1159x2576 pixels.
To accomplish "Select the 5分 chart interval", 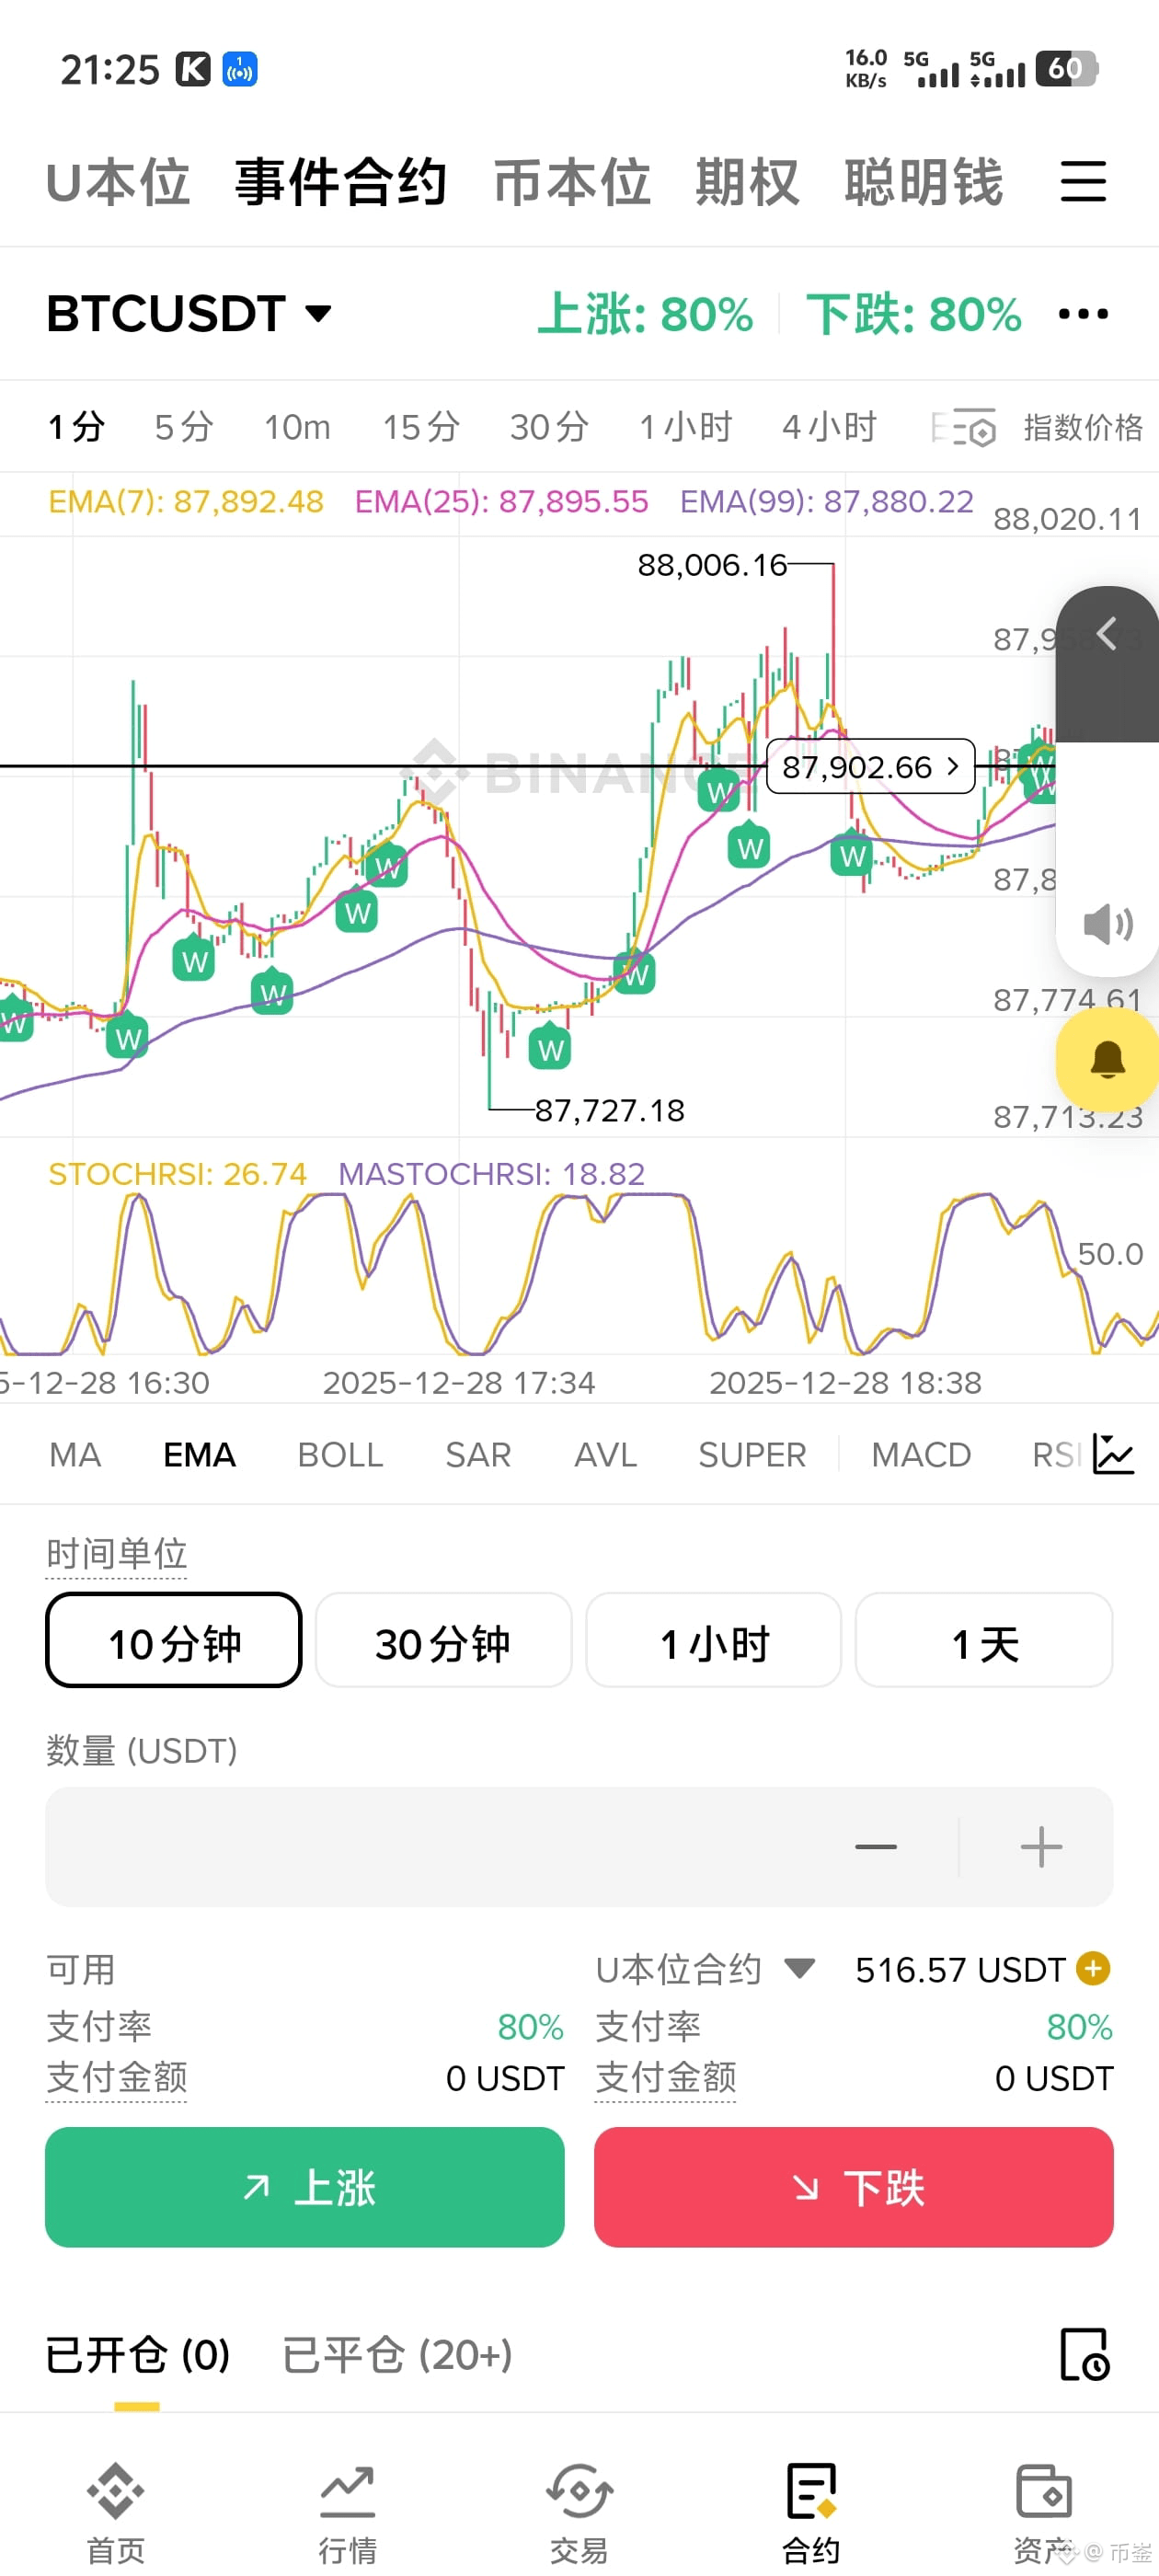I will click(184, 427).
